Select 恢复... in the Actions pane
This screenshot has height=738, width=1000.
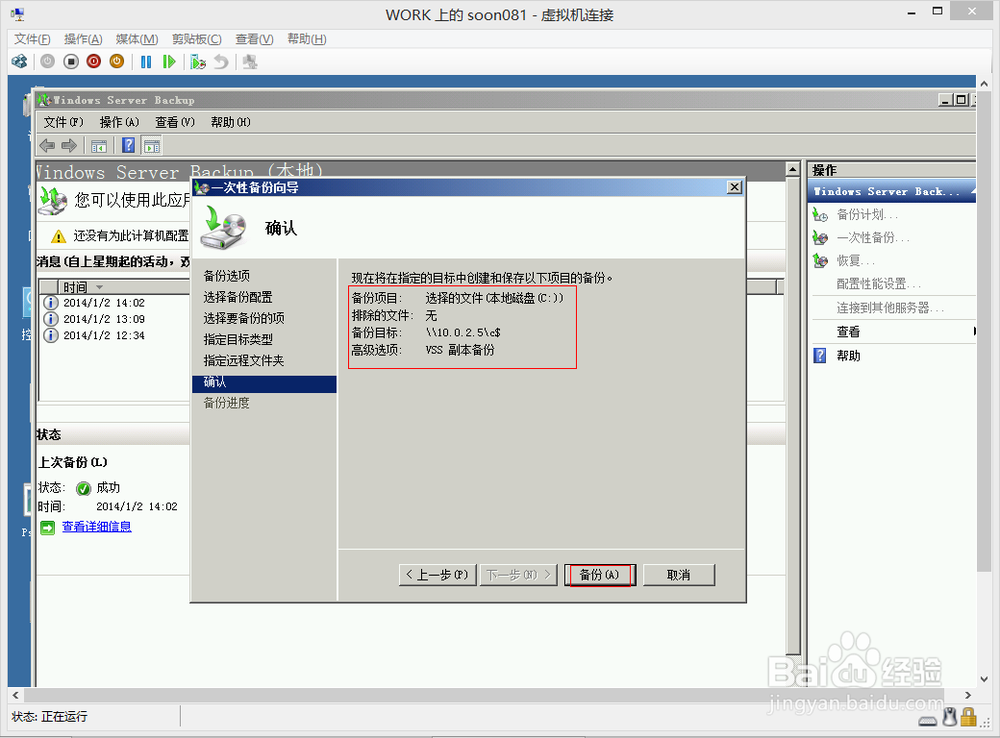[x=855, y=261]
